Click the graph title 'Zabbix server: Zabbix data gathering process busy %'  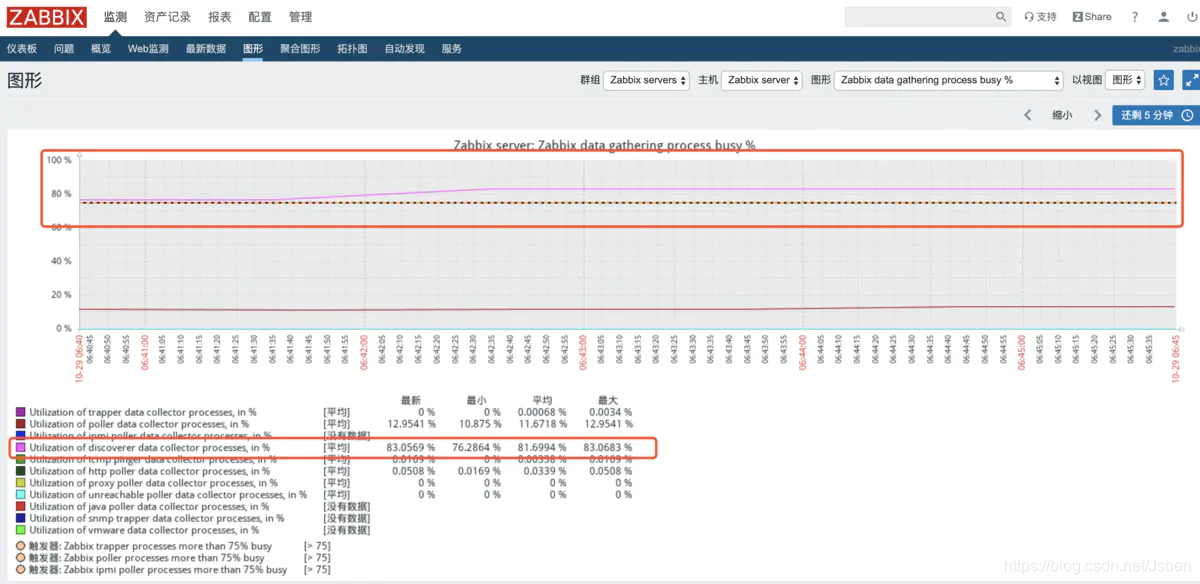tap(604, 145)
